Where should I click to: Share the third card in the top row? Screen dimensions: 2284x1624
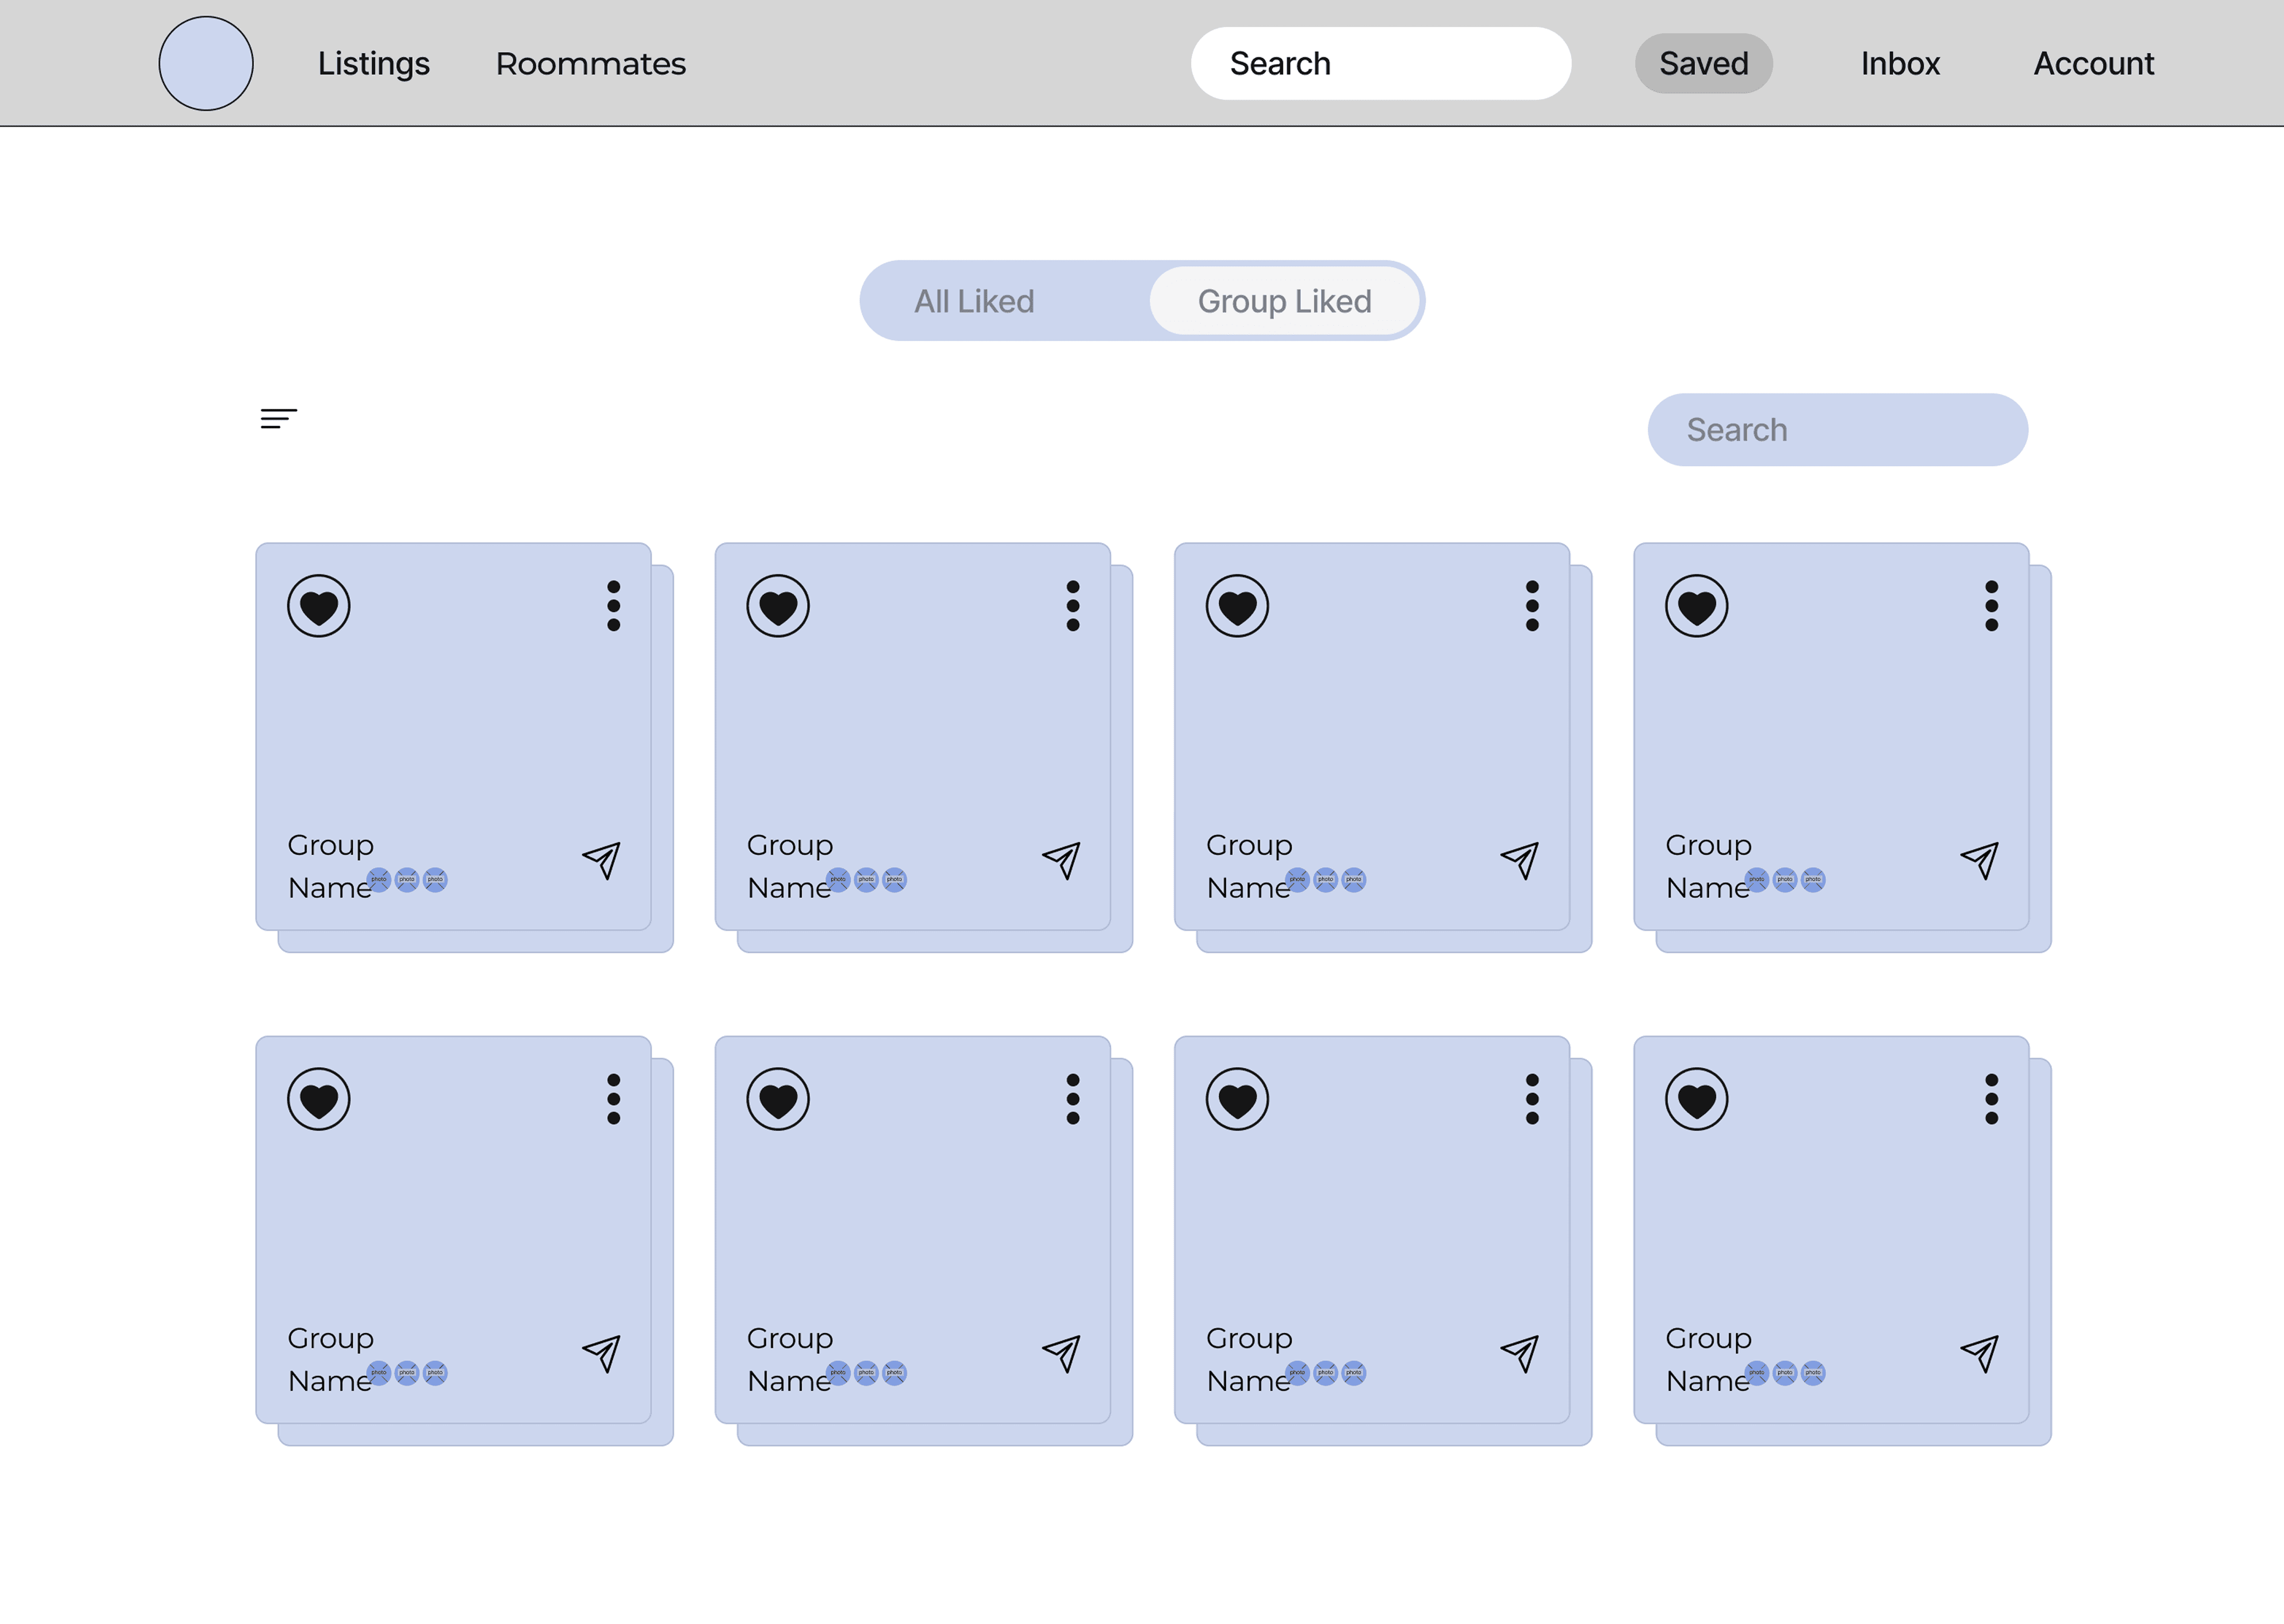1520,860
